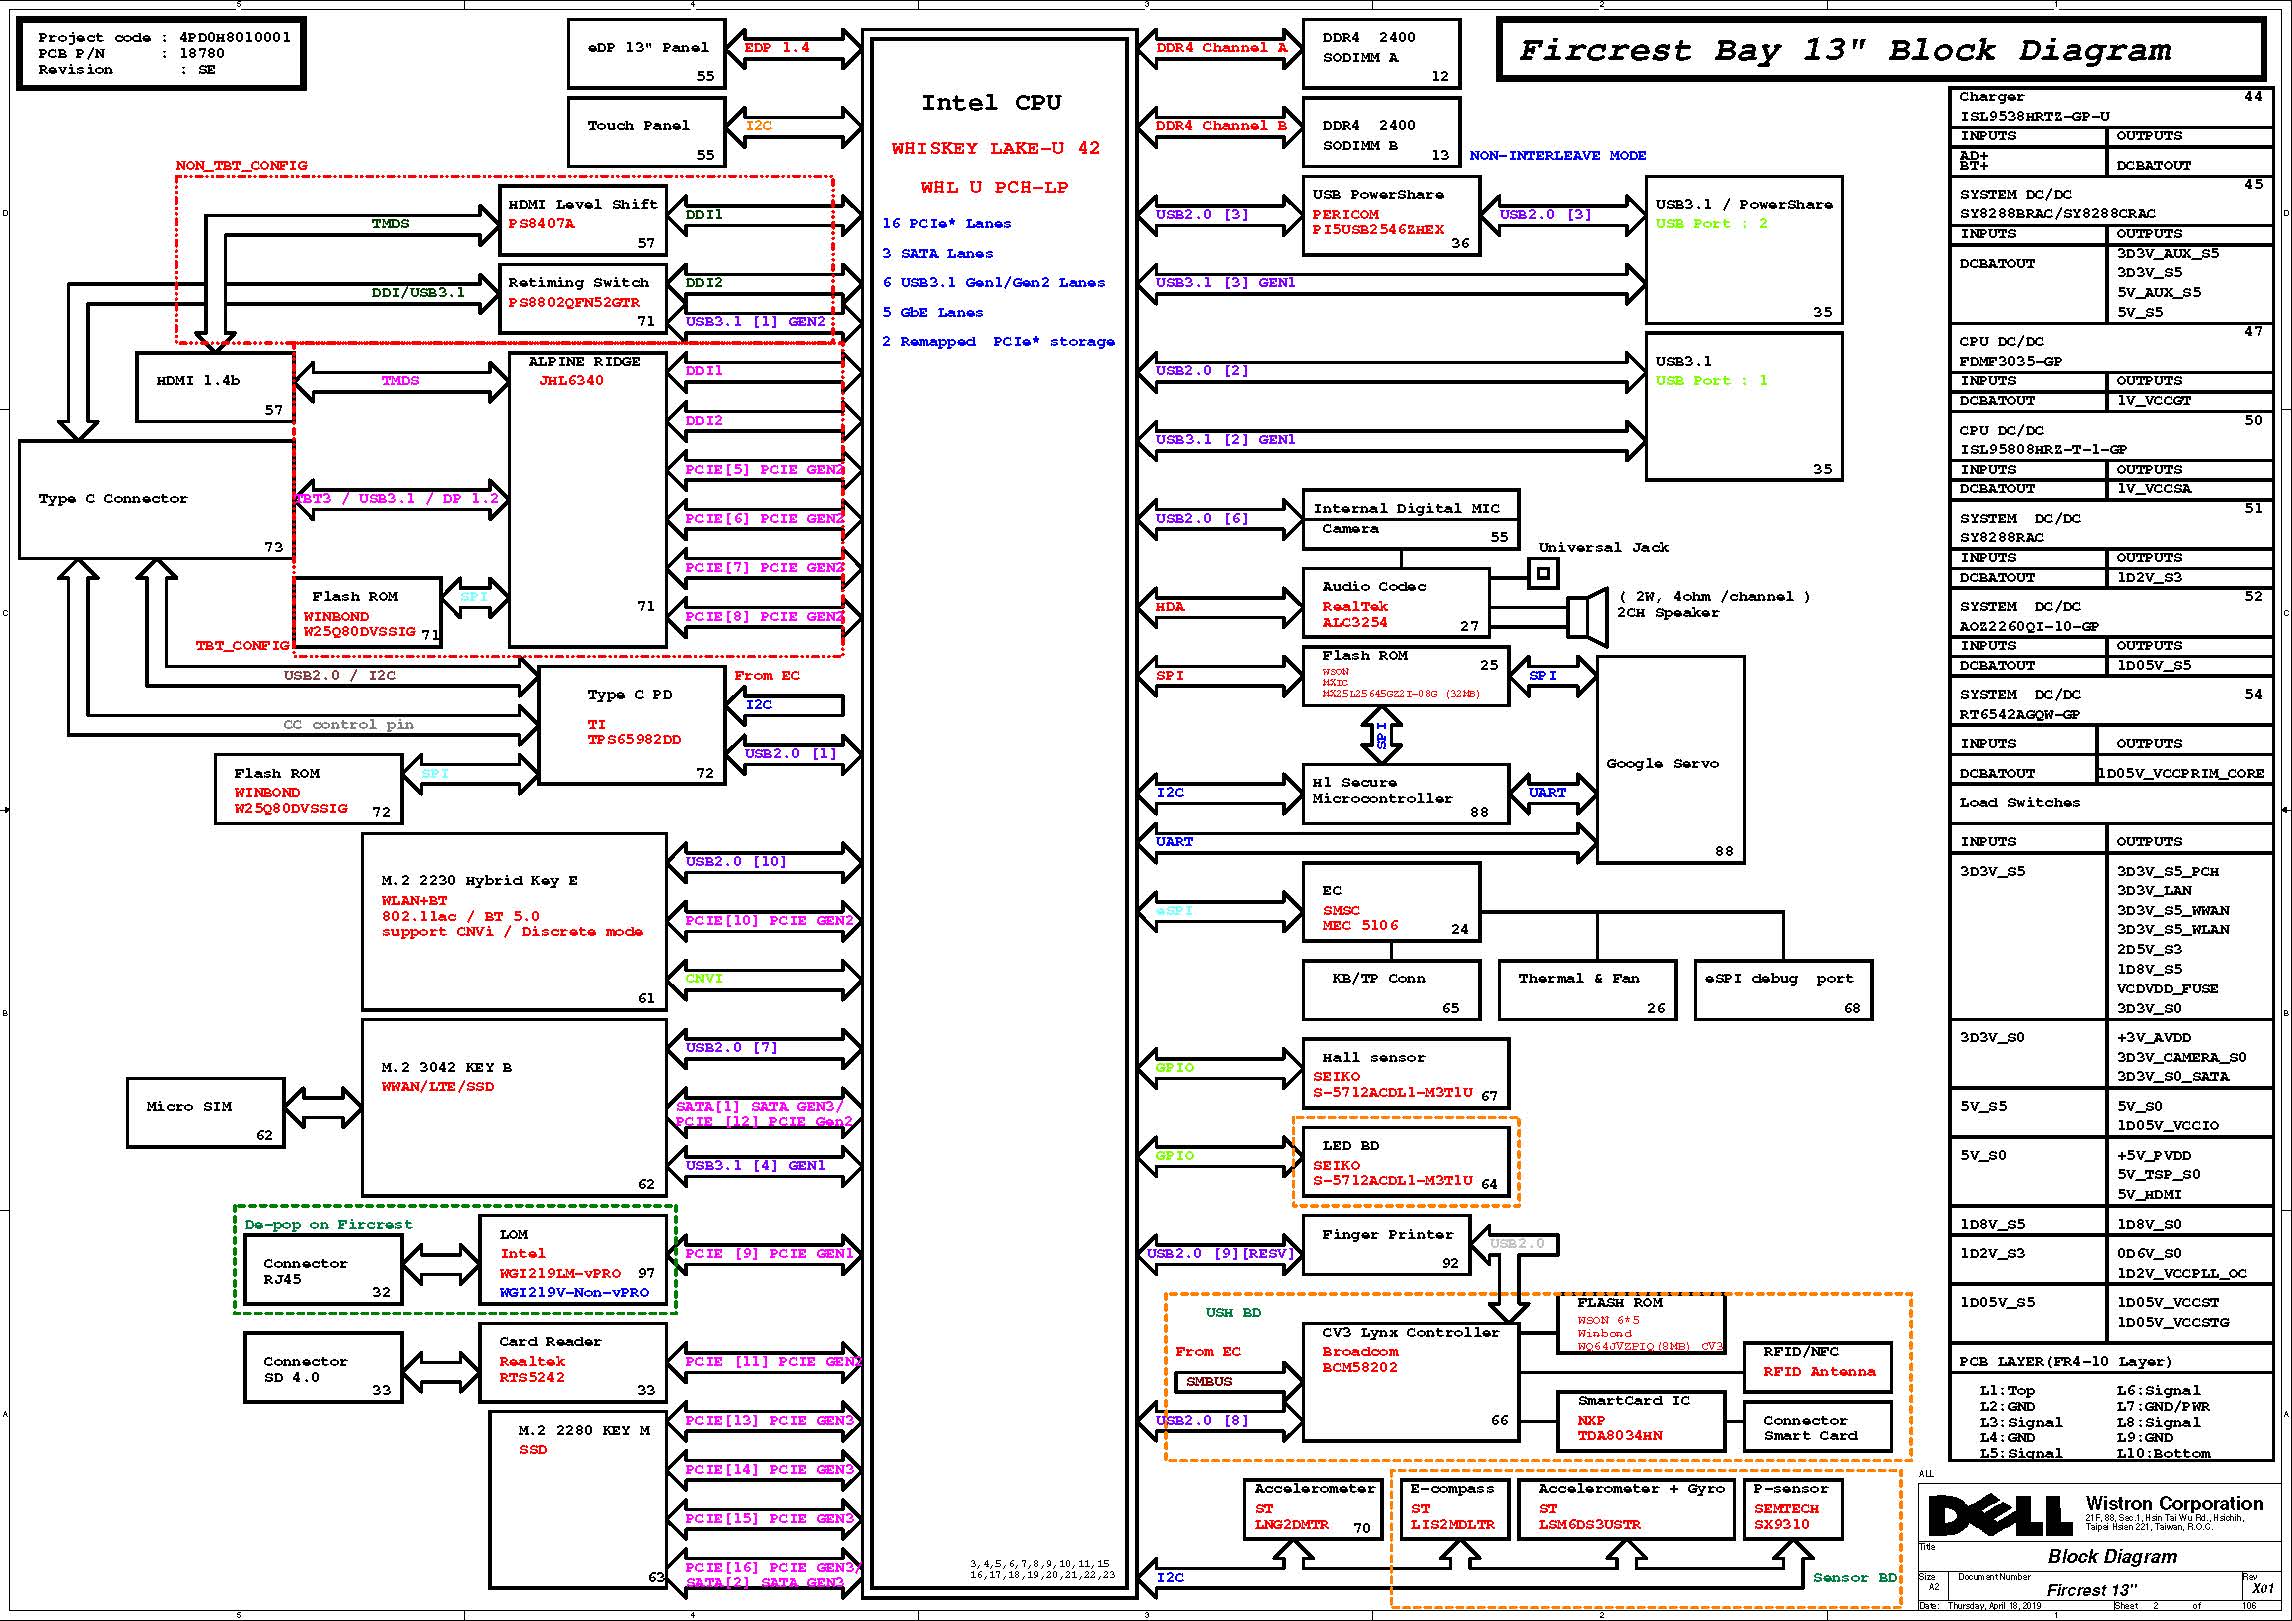The height and width of the screenshot is (1621, 2292).
Task: Select the LOM Intel WGI219LM-vPRO text
Action: point(560,1254)
